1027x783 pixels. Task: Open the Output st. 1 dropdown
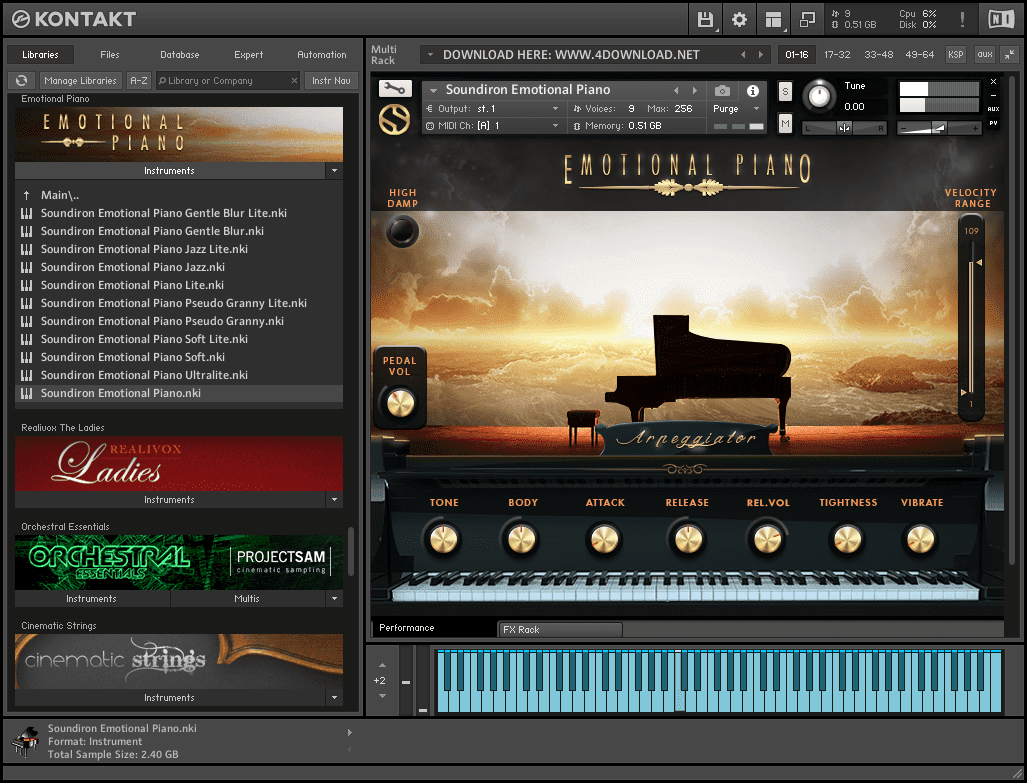[x=492, y=109]
